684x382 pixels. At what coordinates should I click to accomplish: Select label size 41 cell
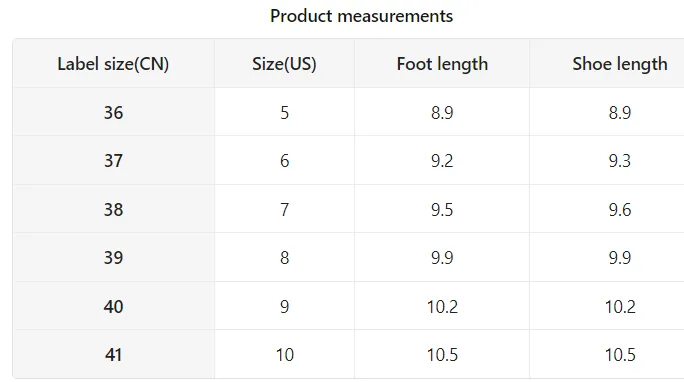click(113, 355)
